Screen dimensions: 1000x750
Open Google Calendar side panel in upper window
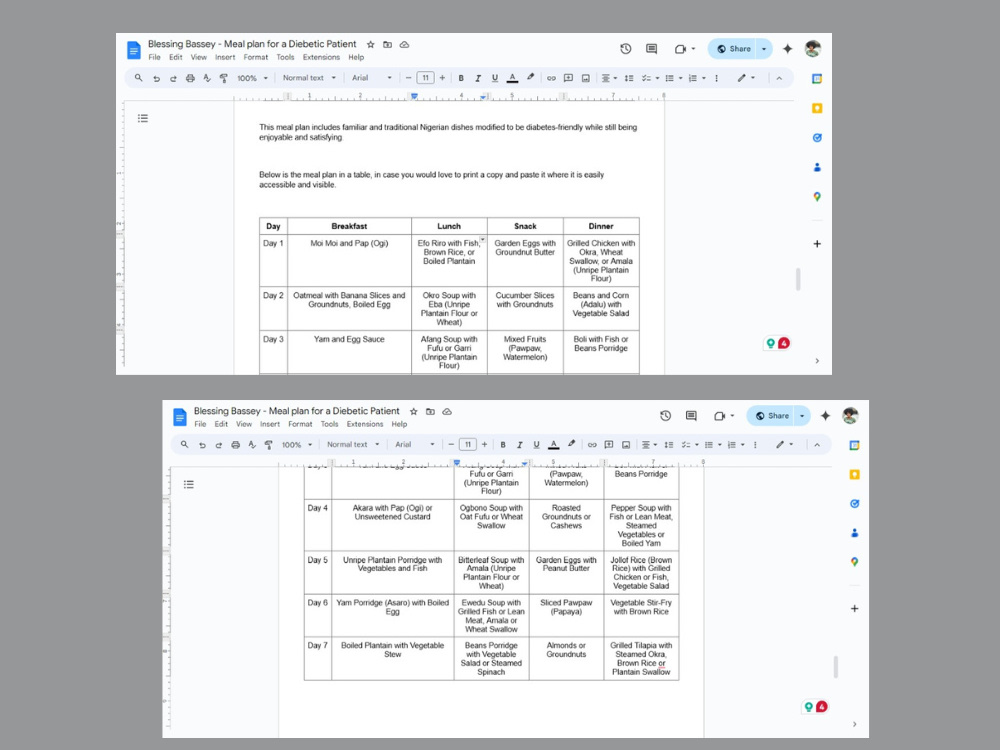817,78
